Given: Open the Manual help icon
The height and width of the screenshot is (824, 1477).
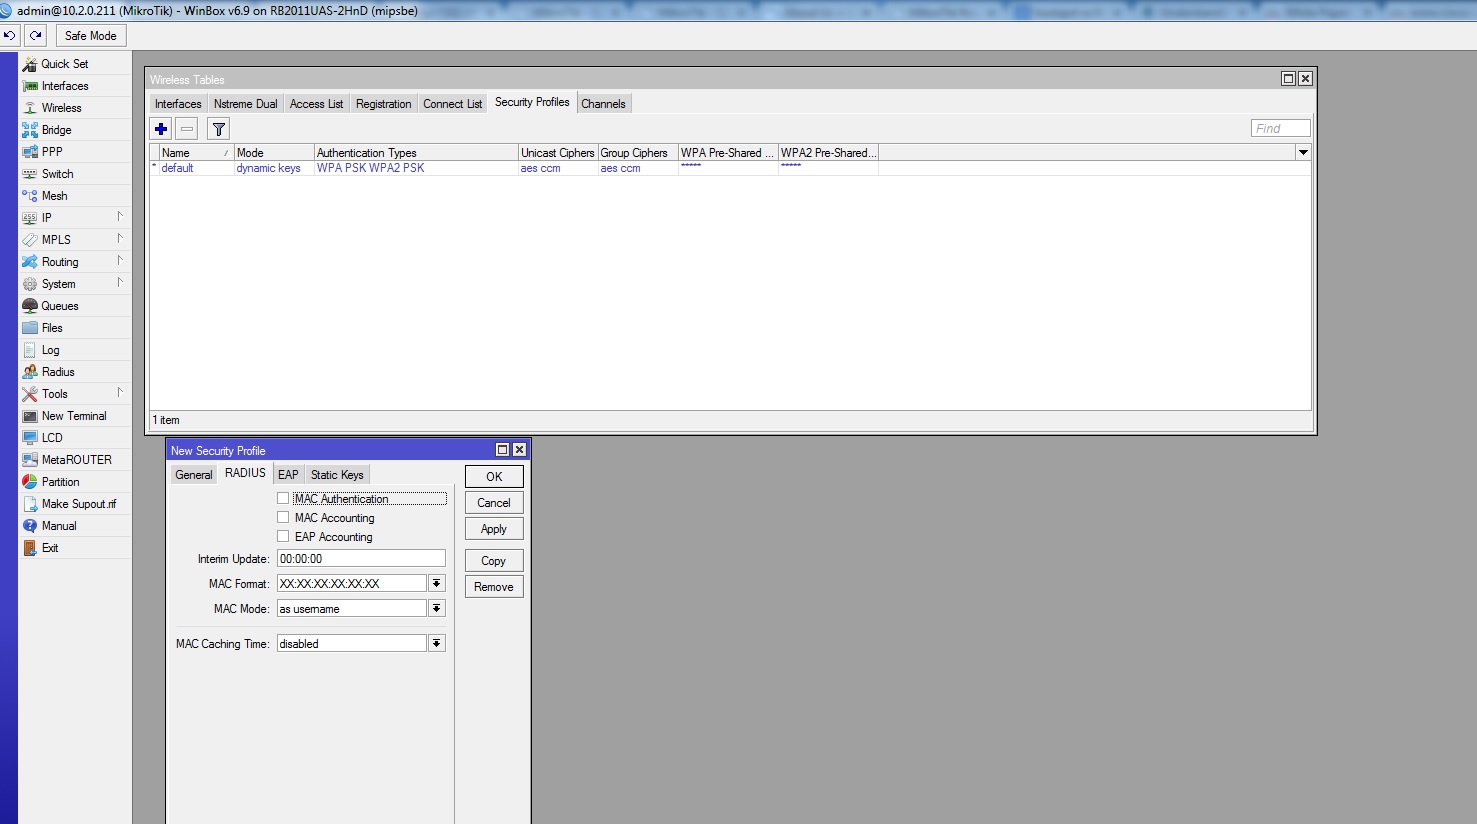Looking at the screenshot, I should (x=30, y=526).
